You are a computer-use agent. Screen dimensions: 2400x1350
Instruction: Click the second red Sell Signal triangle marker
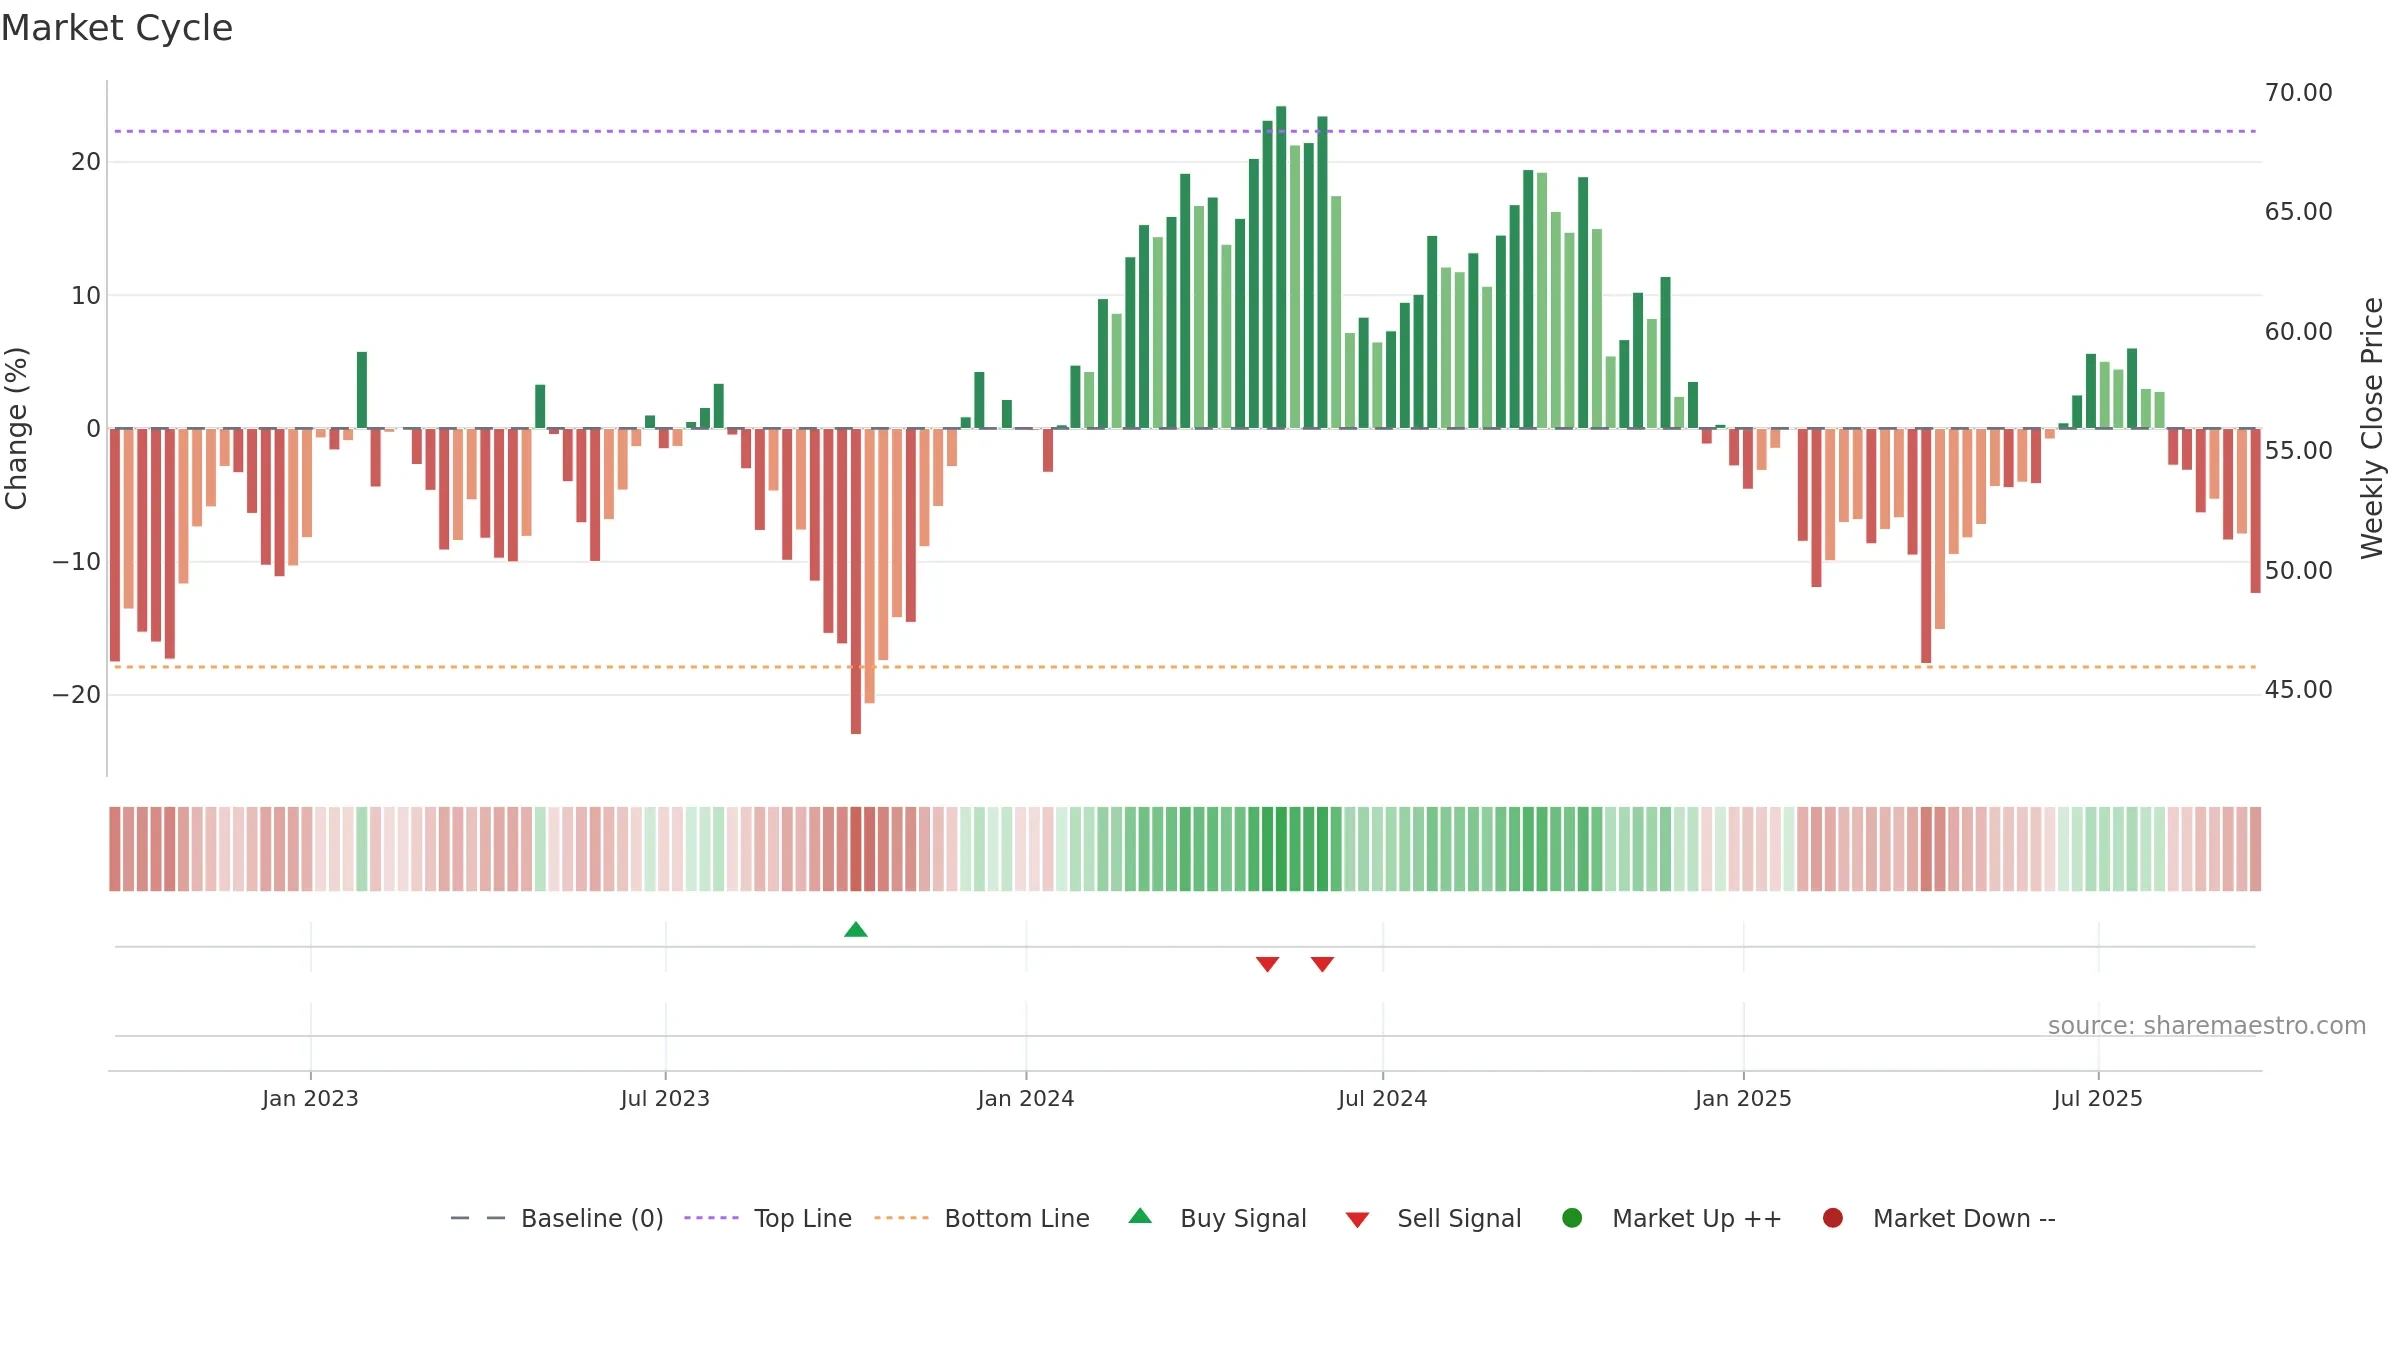click(x=1322, y=964)
